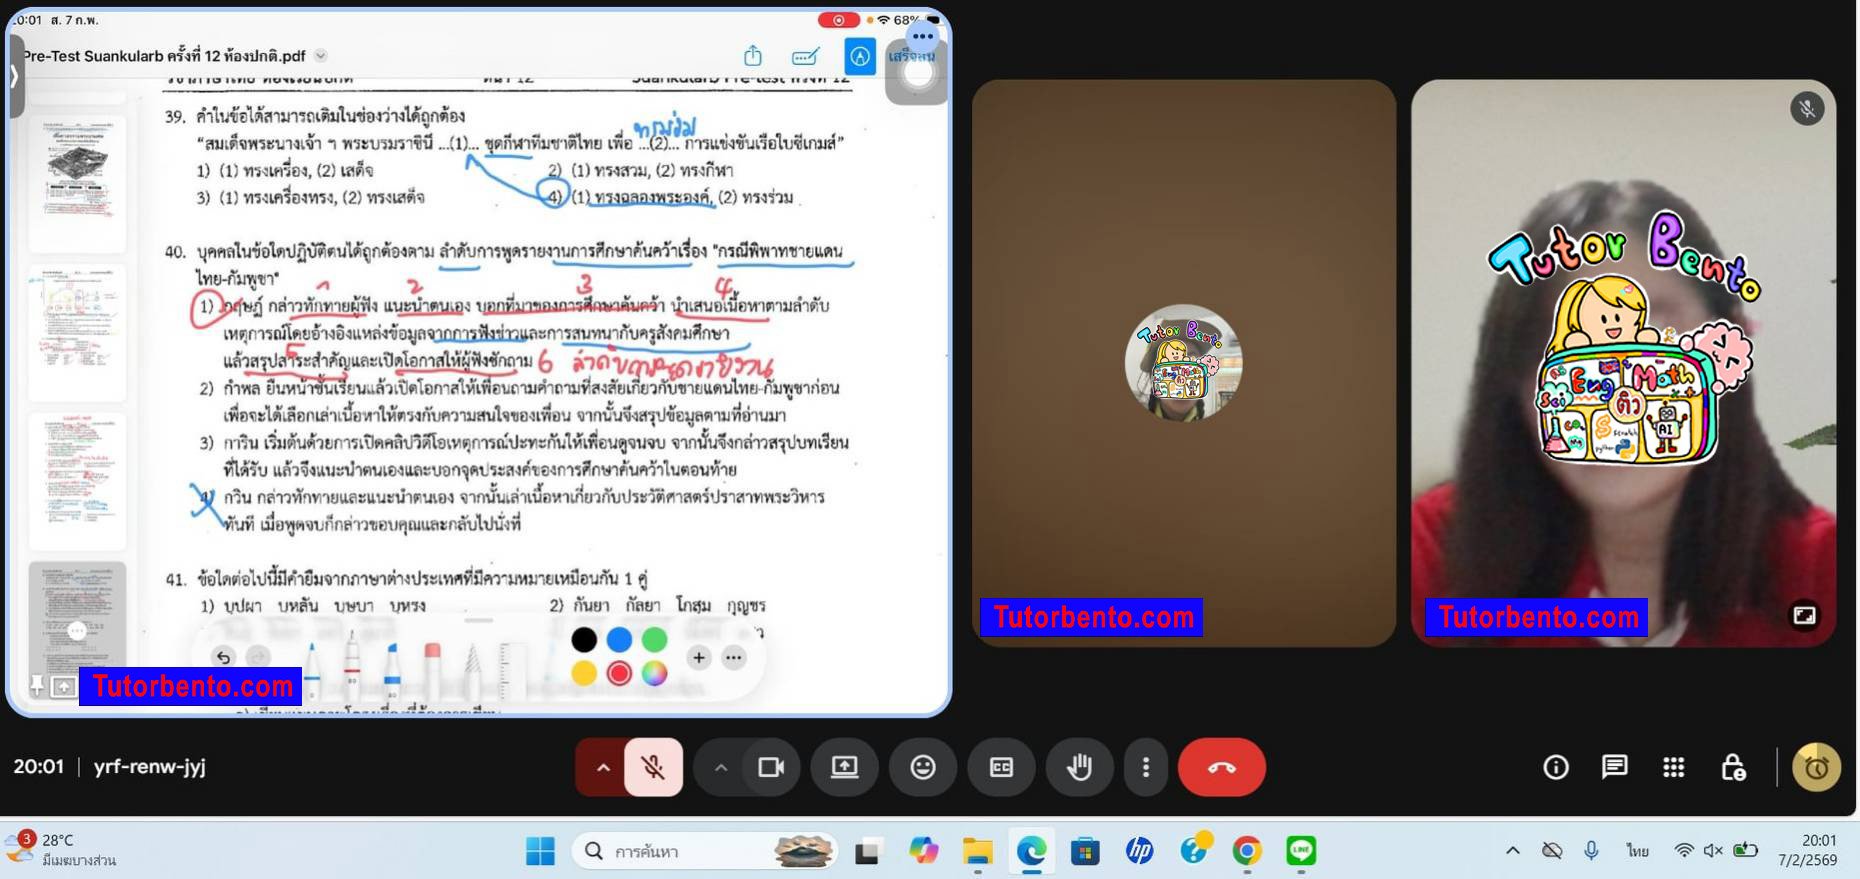Open first page thumbnail in PDF sidebar
The image size is (1860, 879).
coord(77,183)
